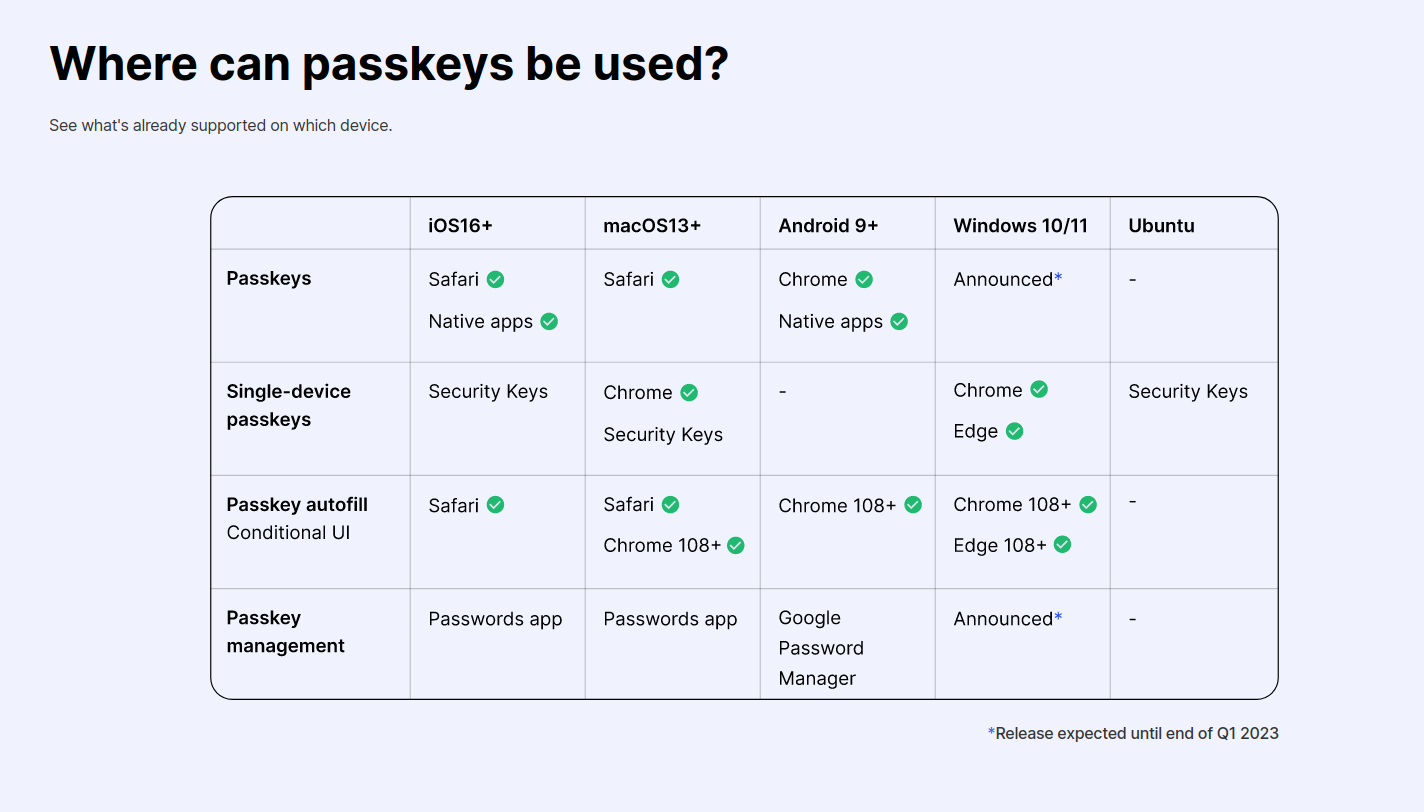Viewport: 1424px width, 812px height.
Task: Click the blue asterisk after Announced in Passkeys row
Action: click(1058, 279)
